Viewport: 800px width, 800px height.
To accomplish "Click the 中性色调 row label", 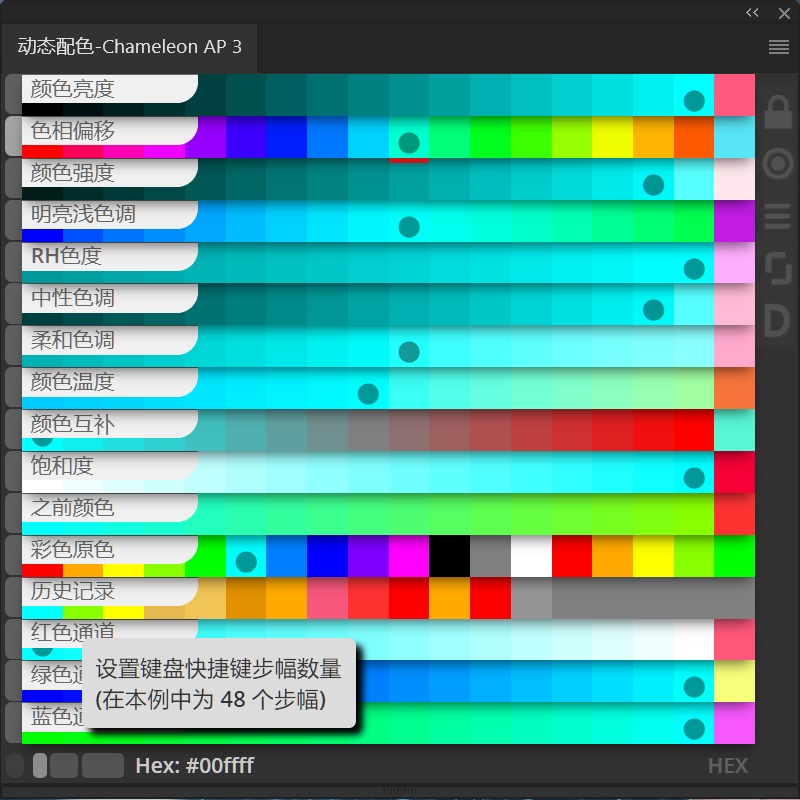I will 72,298.
